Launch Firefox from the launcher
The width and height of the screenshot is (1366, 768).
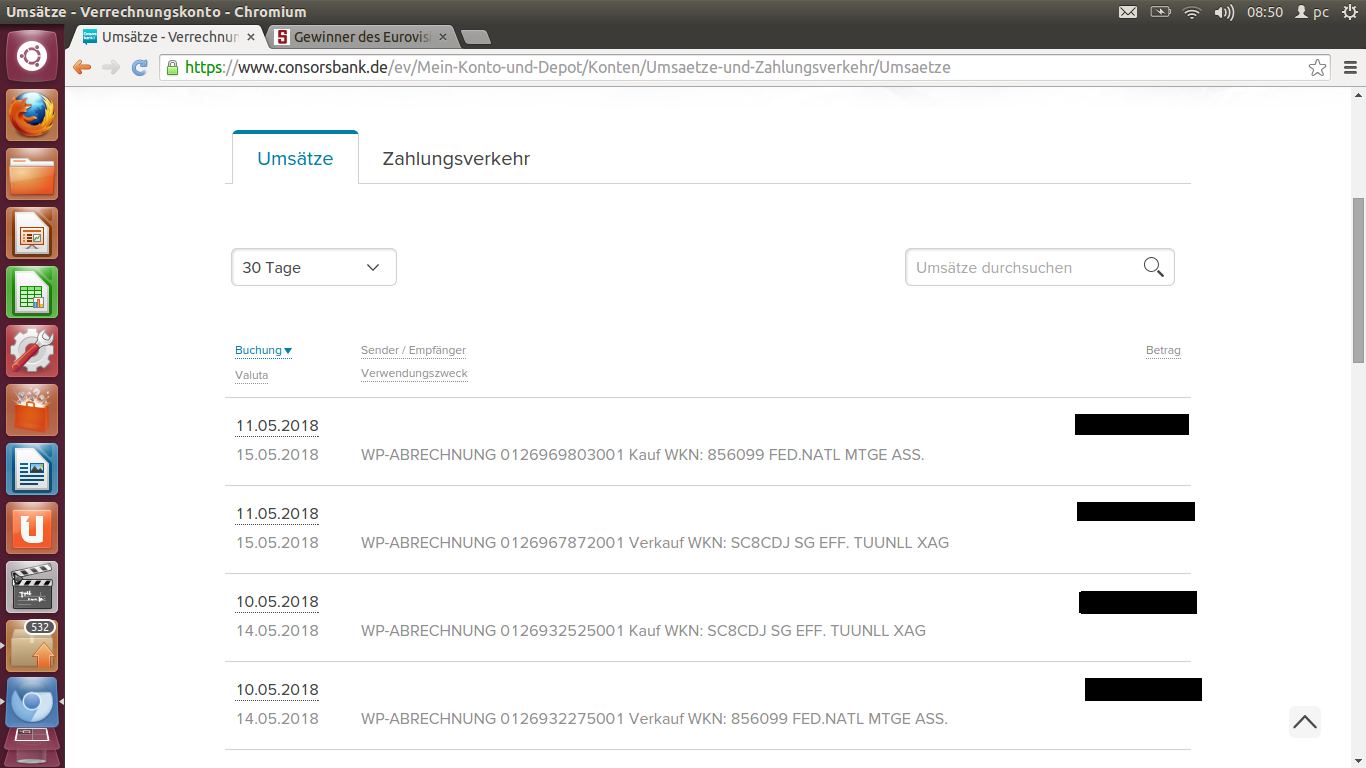point(31,114)
